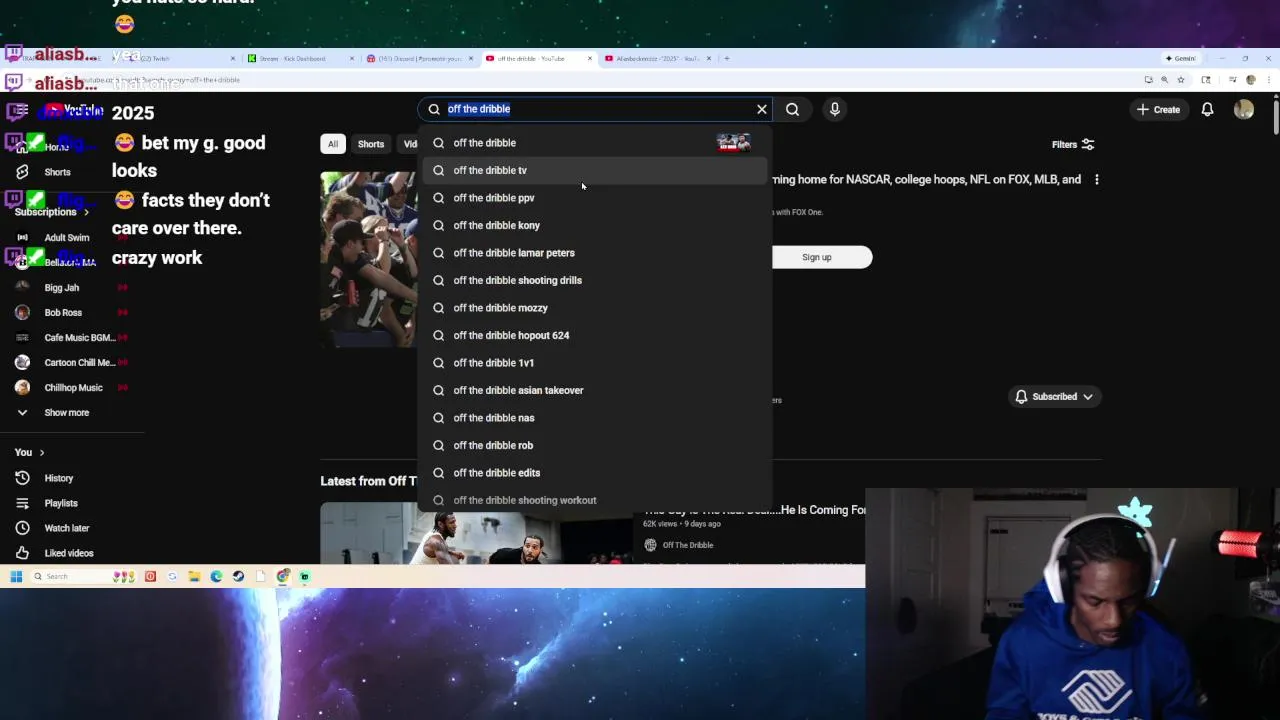Pick suggestion 'off the dribble nas'

(595, 418)
